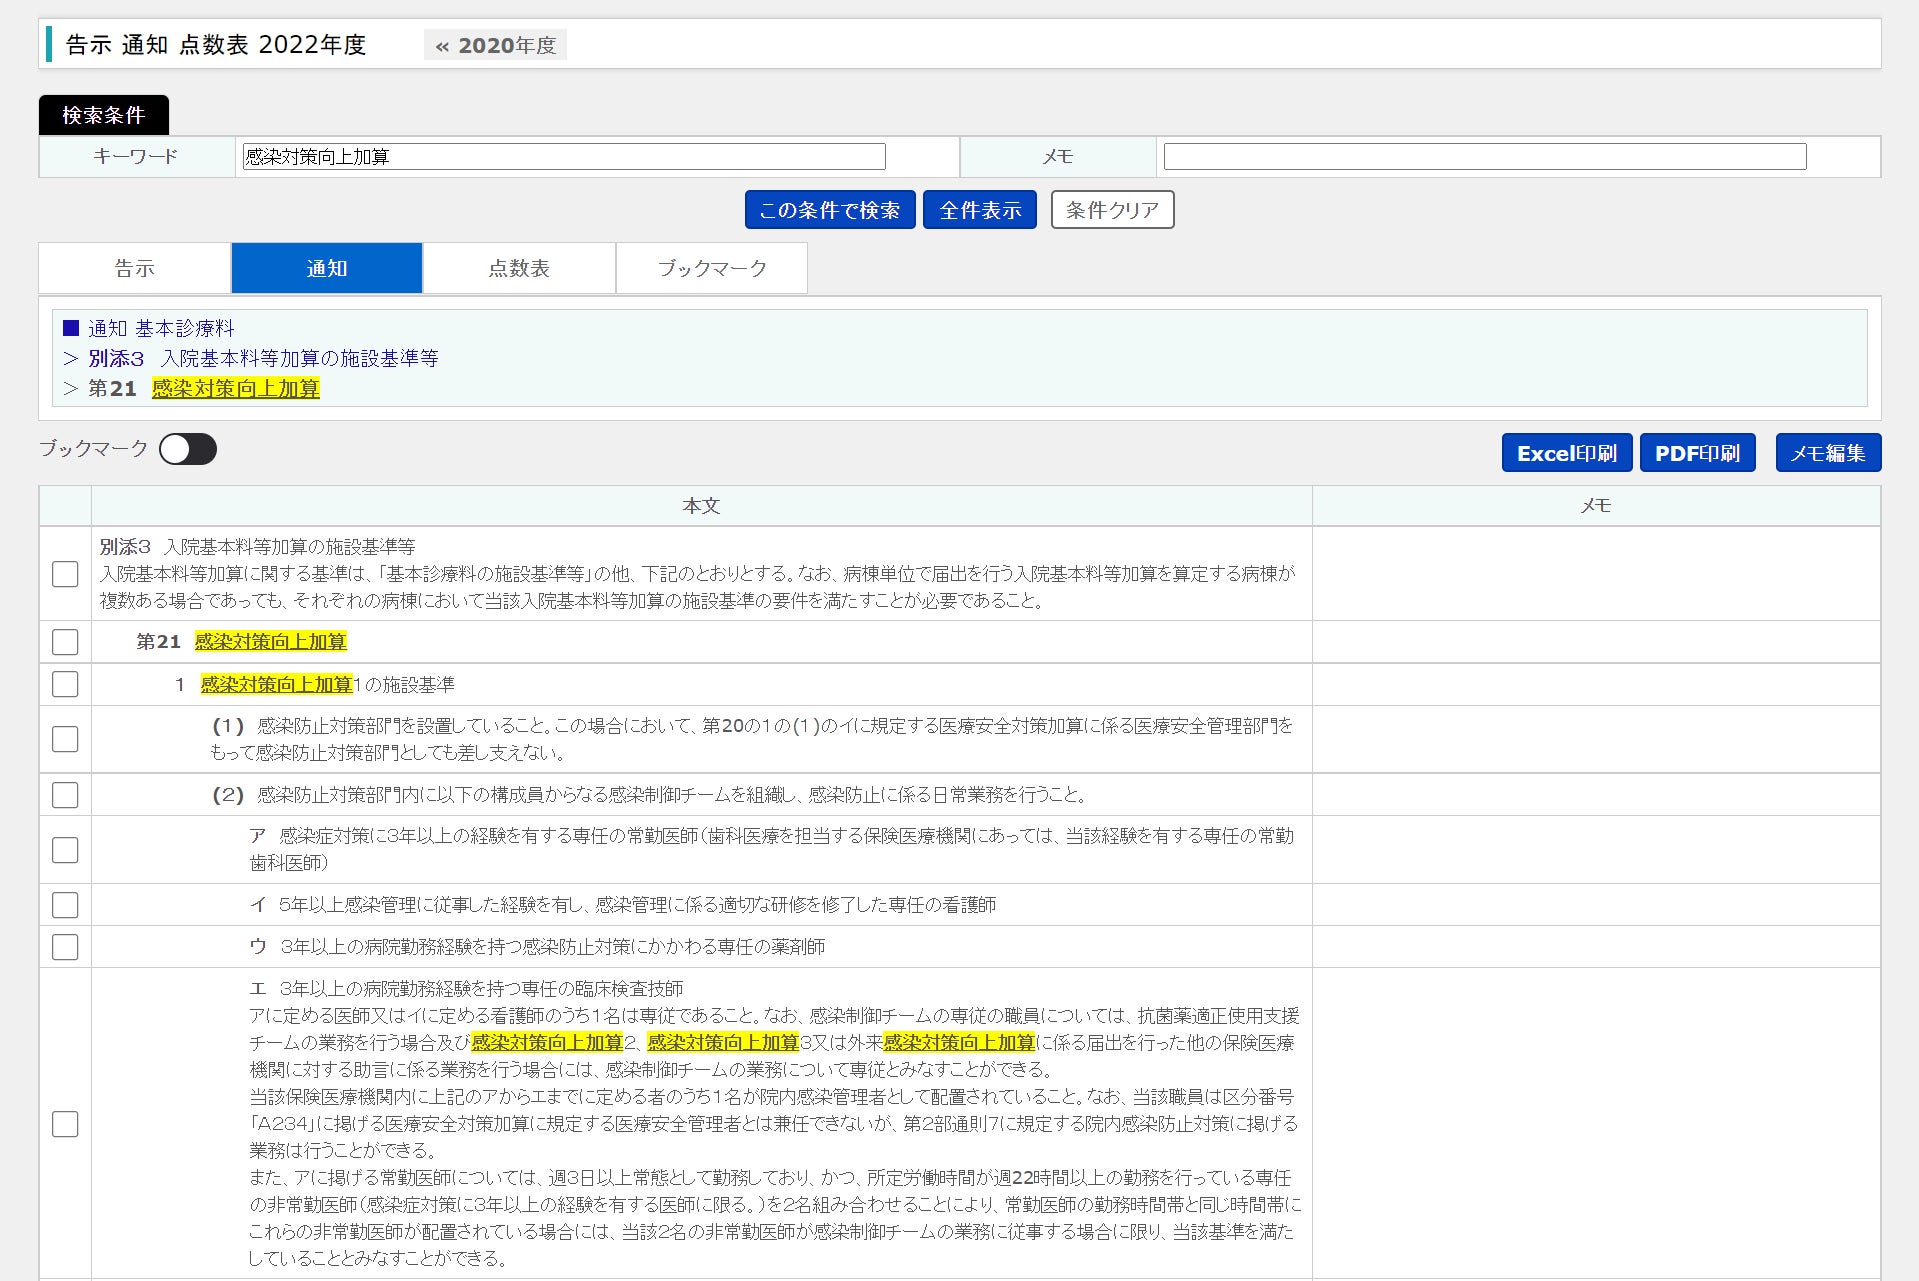
Task: Tick the checkbox for row イ 専任の看護師
Action: (x=65, y=905)
